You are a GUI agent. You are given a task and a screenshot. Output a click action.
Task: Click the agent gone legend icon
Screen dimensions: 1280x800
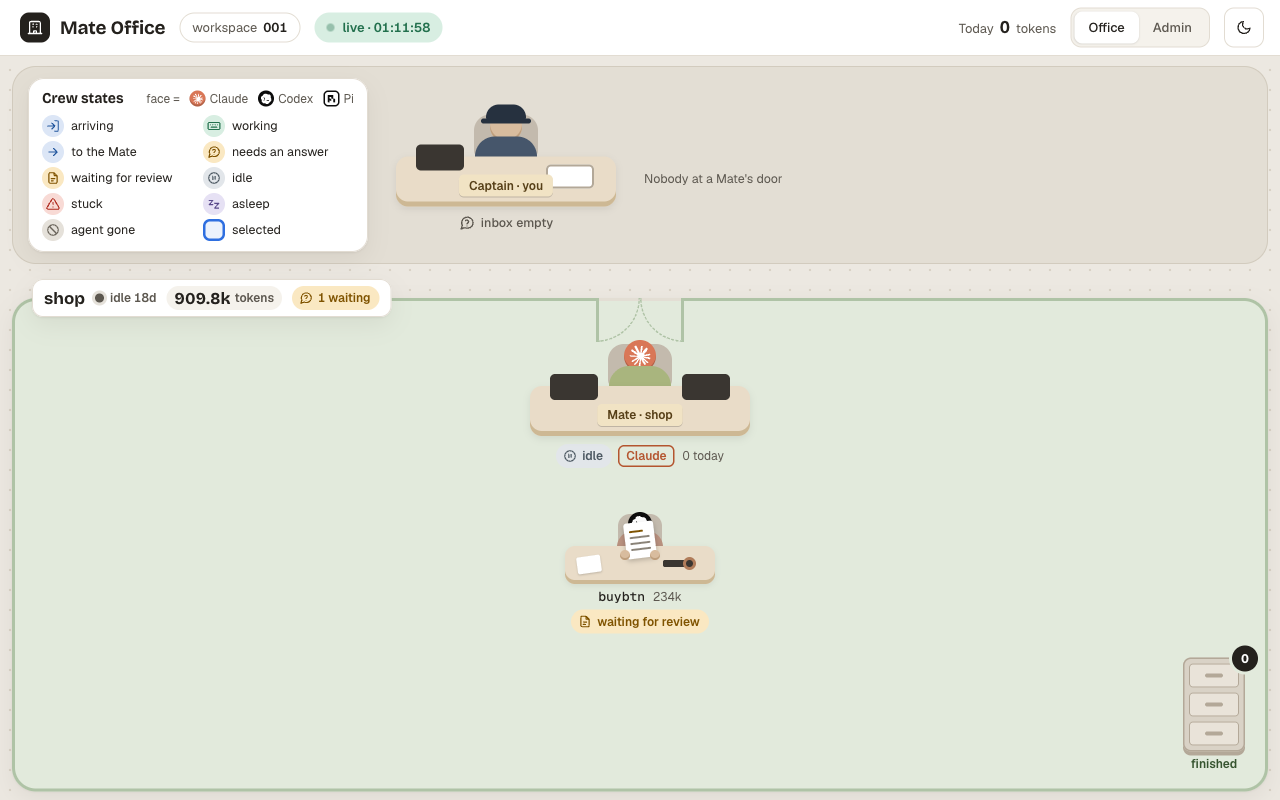[x=53, y=230]
